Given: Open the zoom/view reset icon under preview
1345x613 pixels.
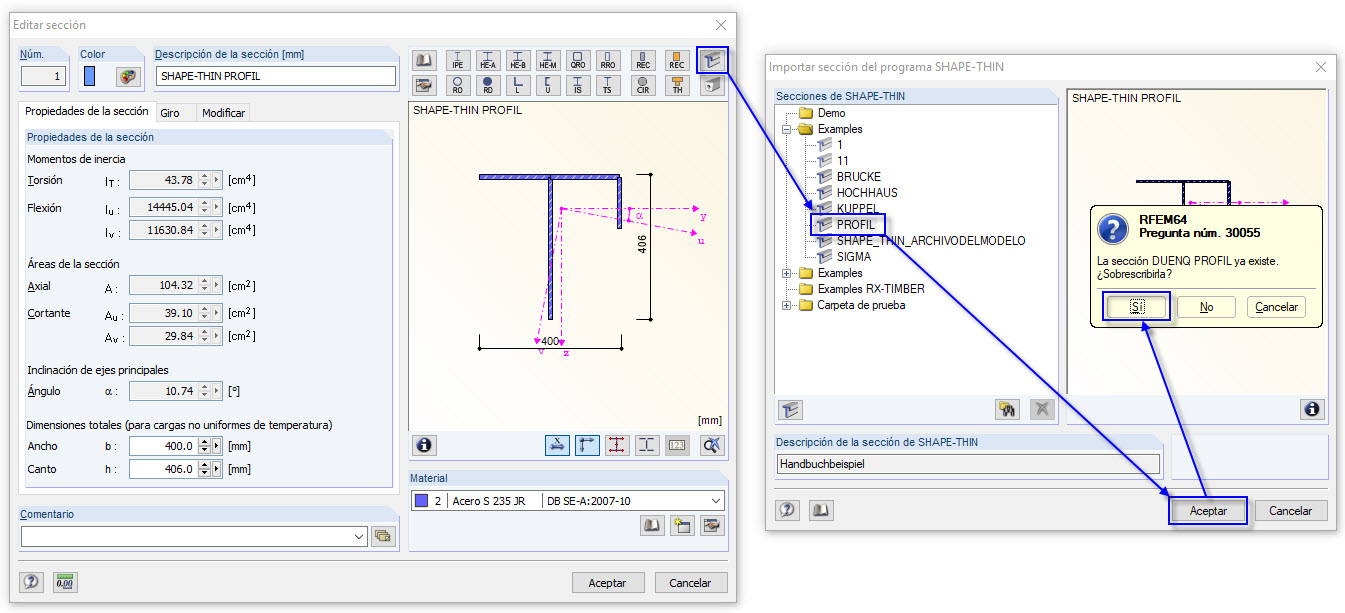Looking at the screenshot, I should (712, 445).
